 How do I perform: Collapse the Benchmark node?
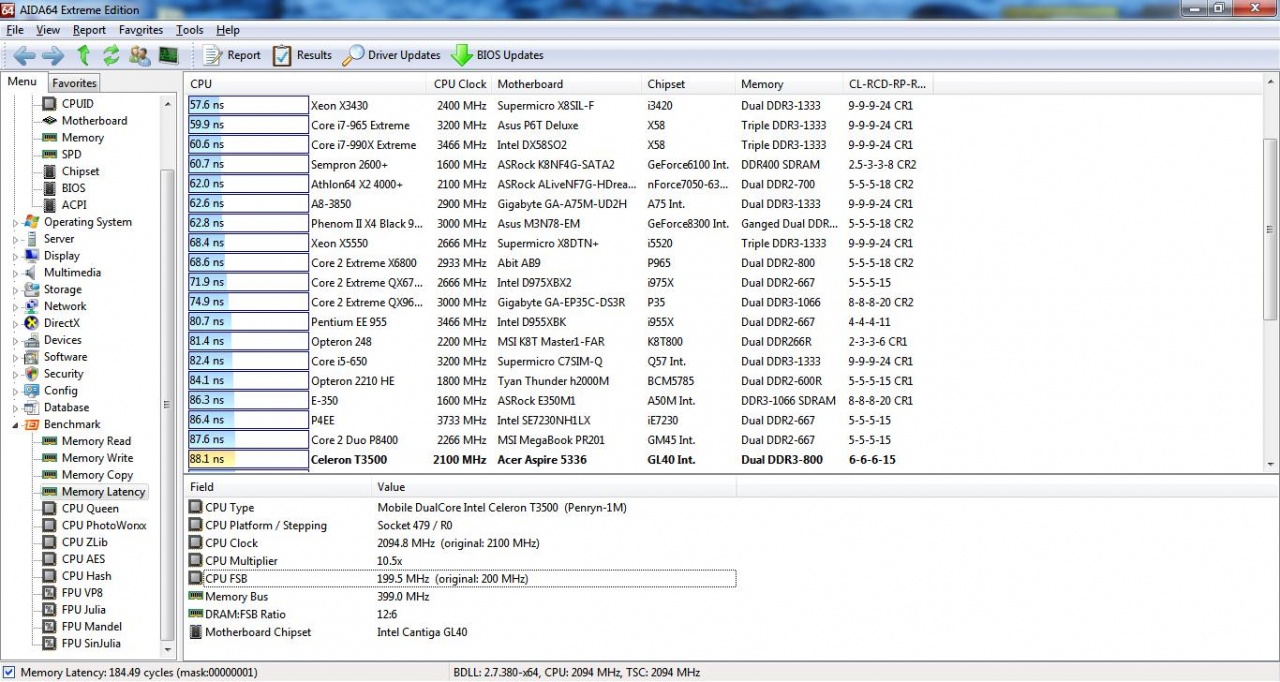click(x=15, y=424)
